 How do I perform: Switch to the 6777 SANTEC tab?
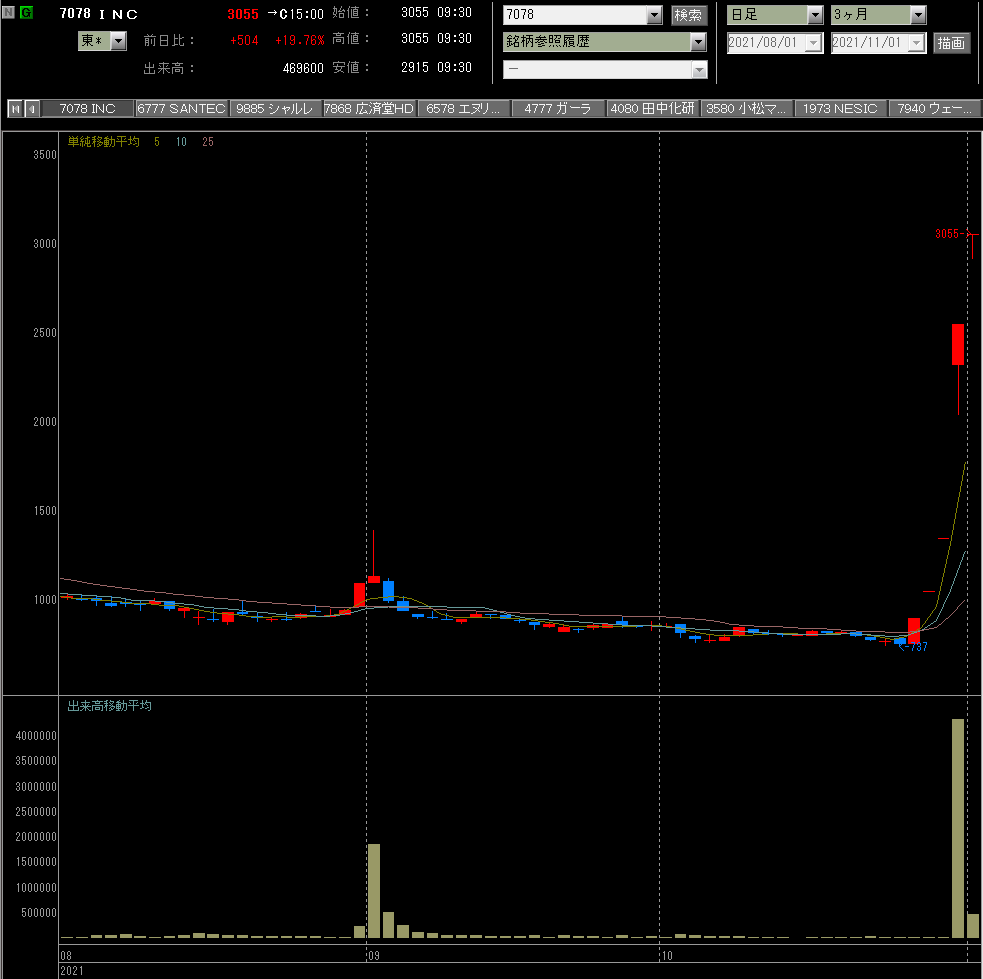point(182,108)
